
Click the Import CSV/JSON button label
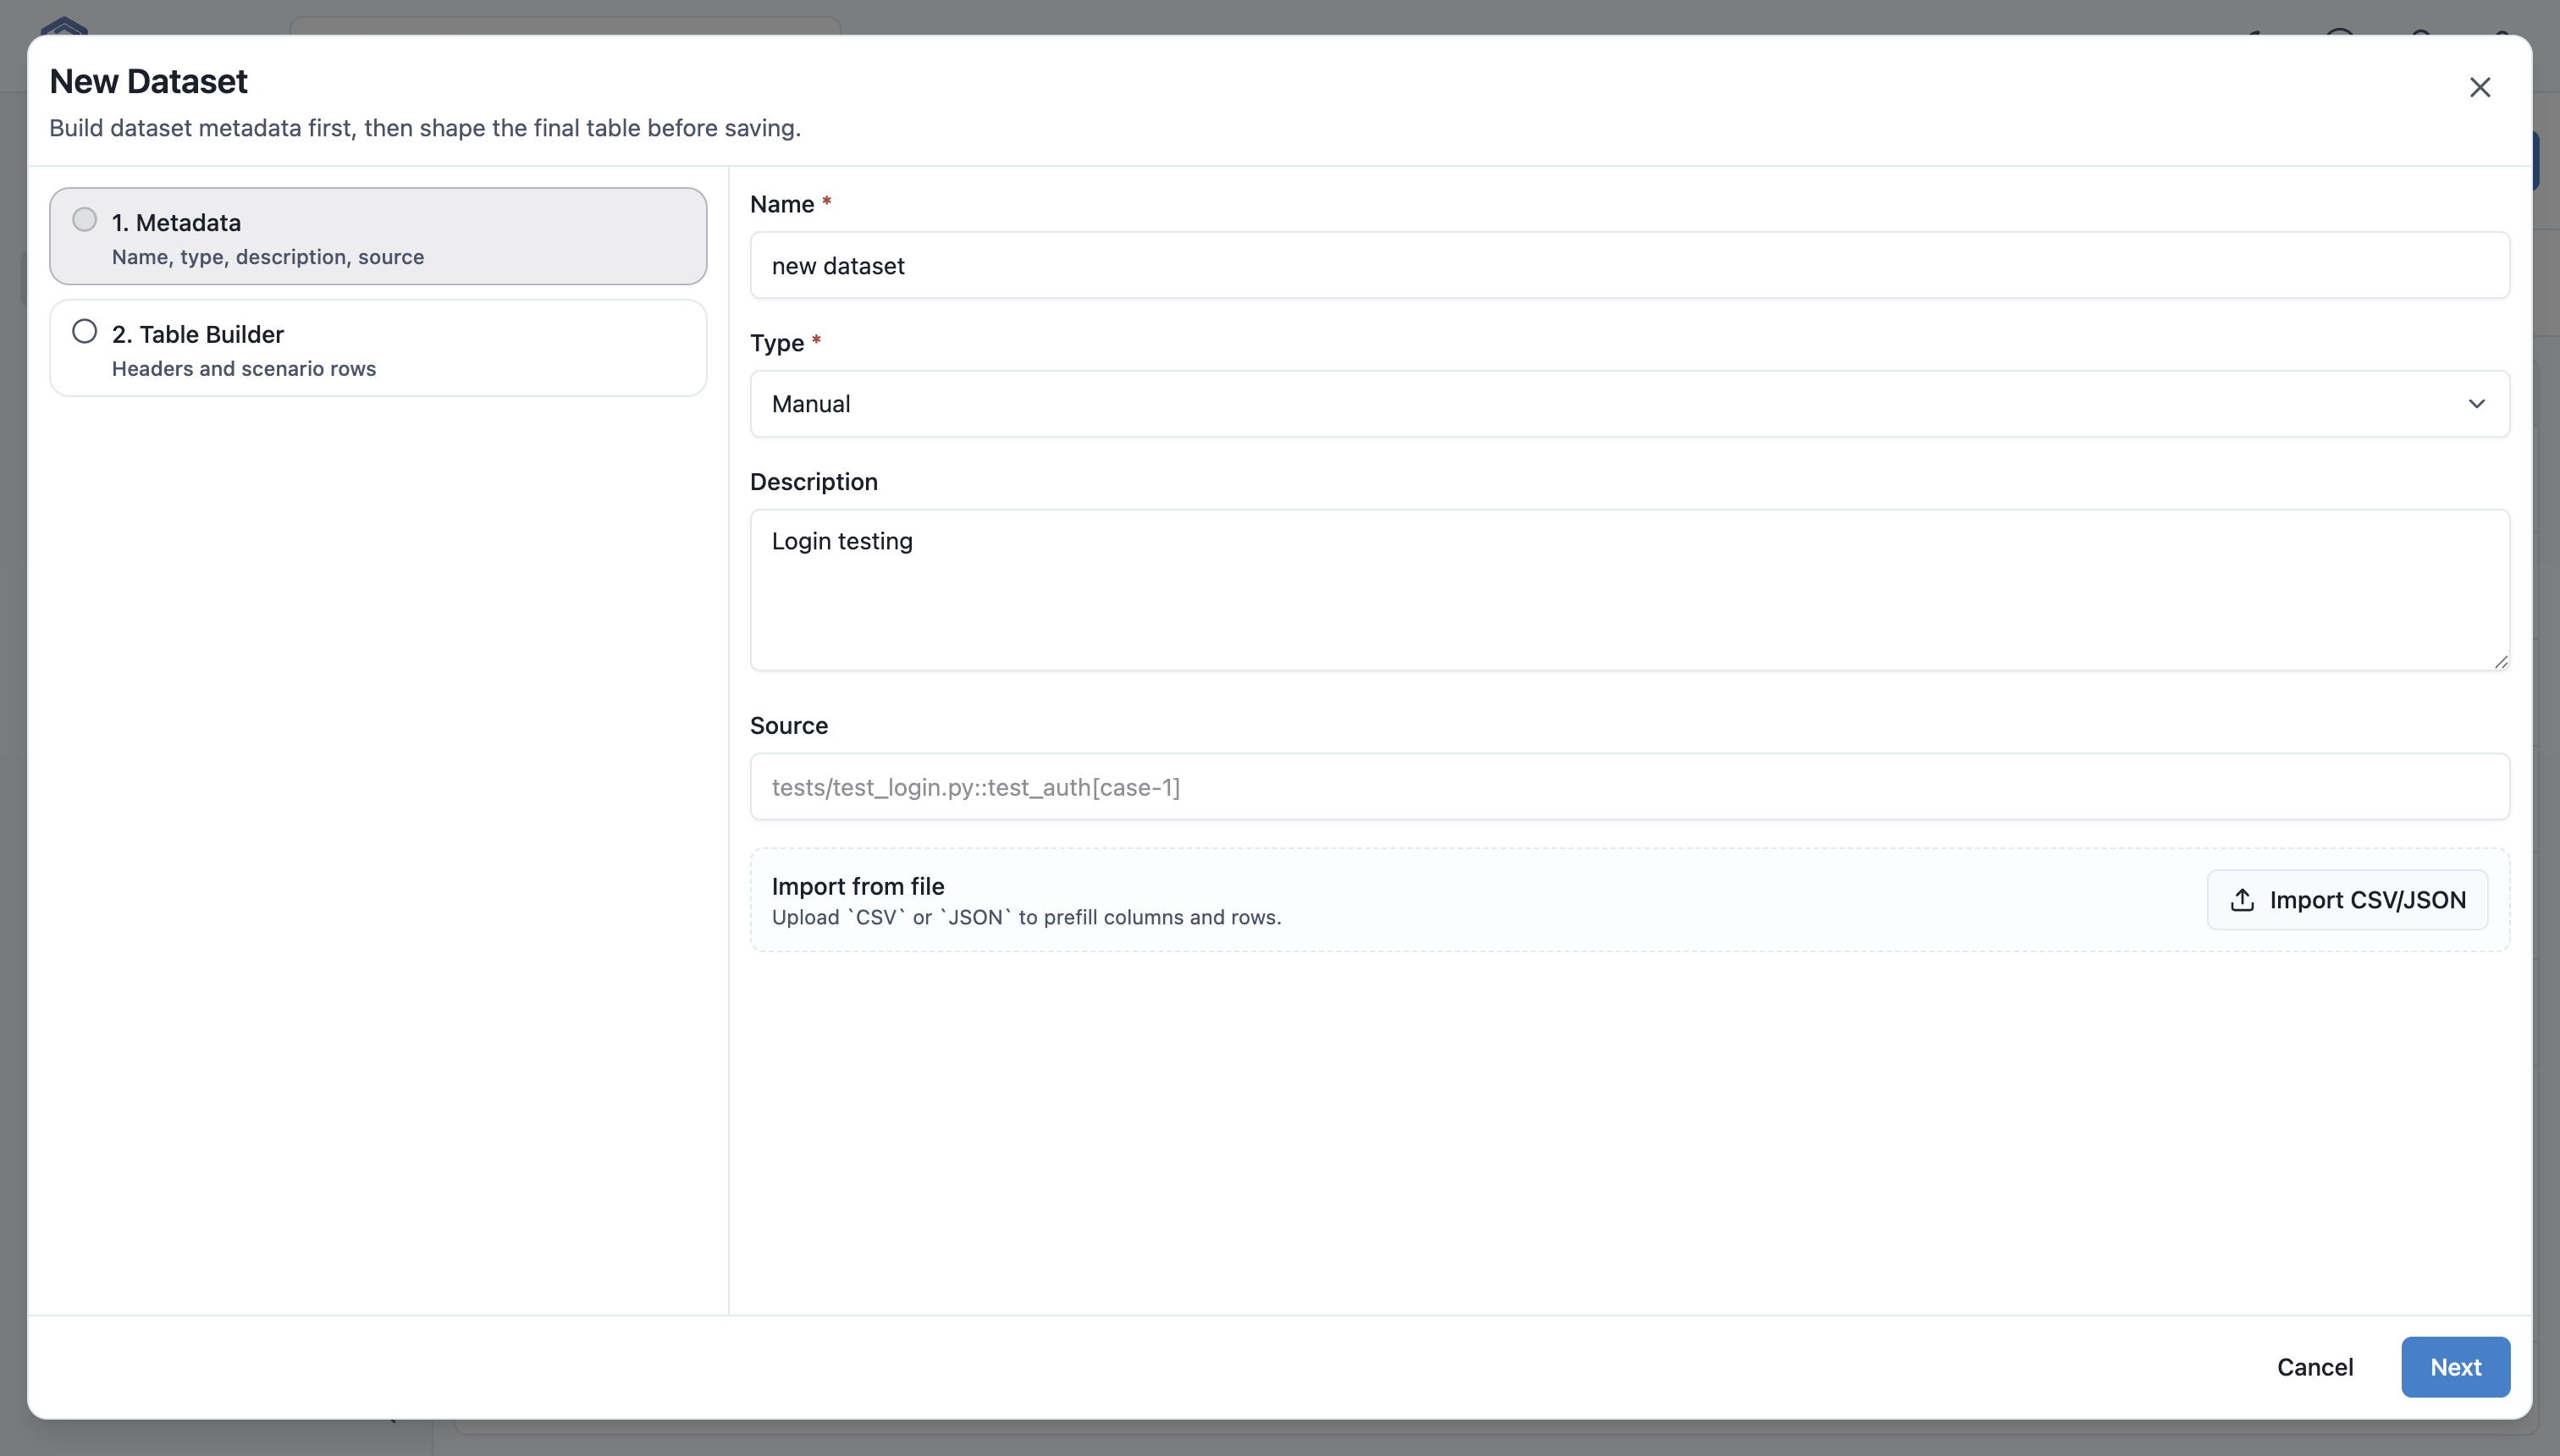(x=2367, y=900)
